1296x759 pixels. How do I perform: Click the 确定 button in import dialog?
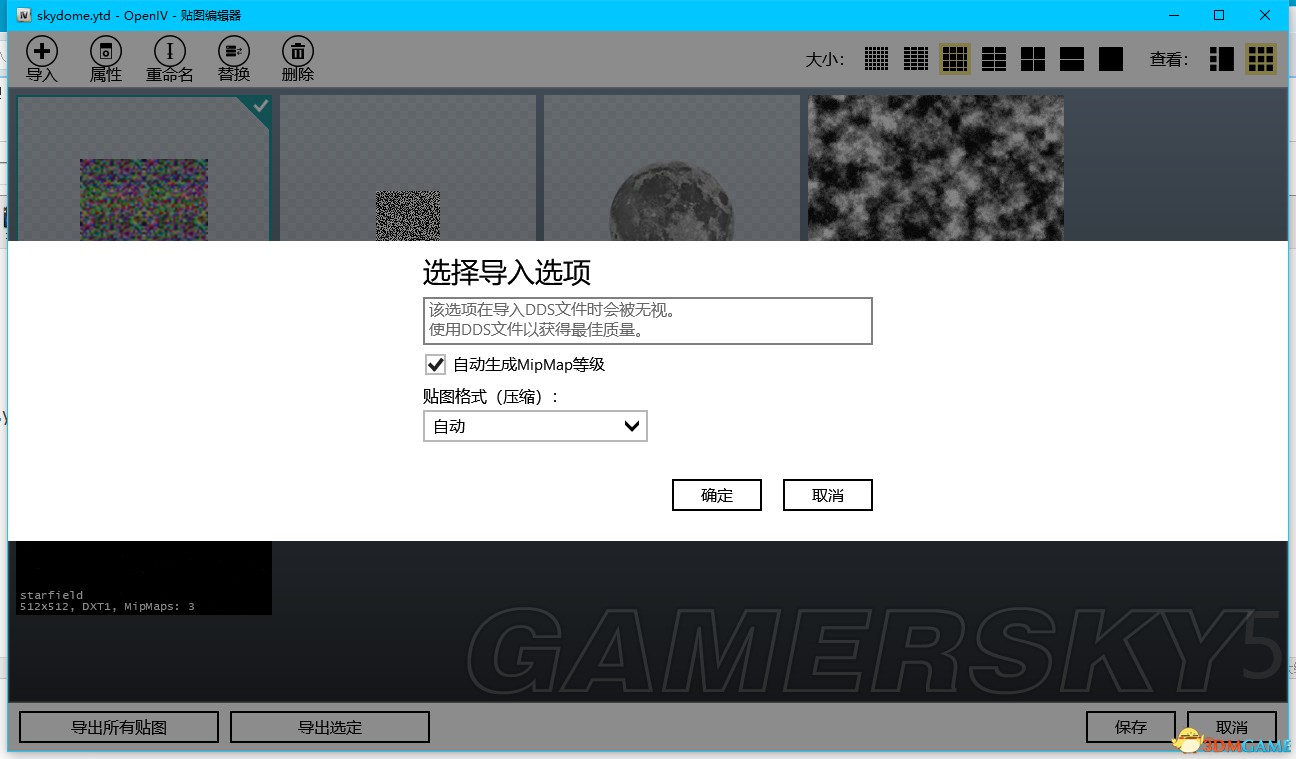click(717, 495)
